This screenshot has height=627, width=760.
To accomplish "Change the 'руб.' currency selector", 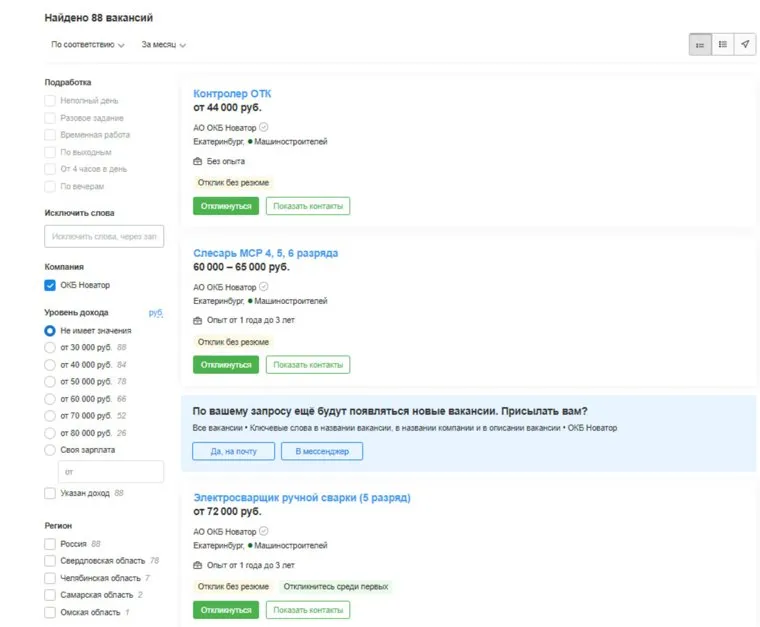I will tap(155, 313).
